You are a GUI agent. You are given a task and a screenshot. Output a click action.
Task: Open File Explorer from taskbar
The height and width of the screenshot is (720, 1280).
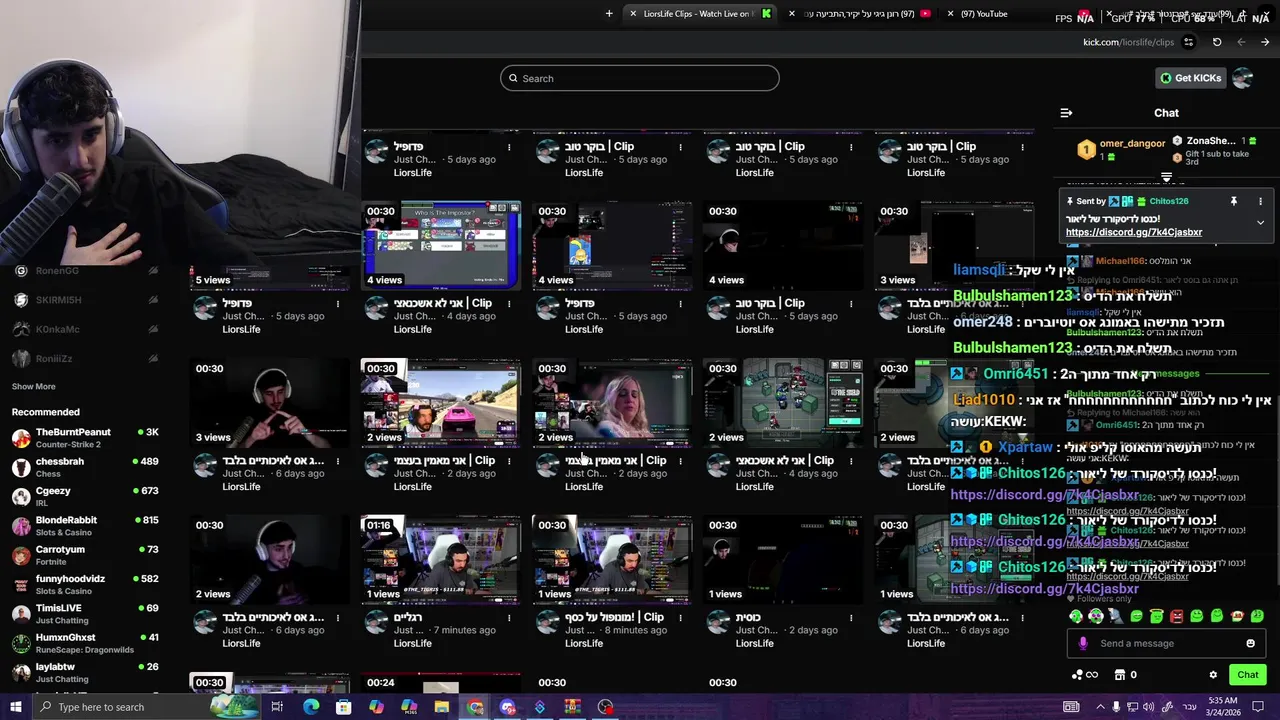tap(442, 707)
